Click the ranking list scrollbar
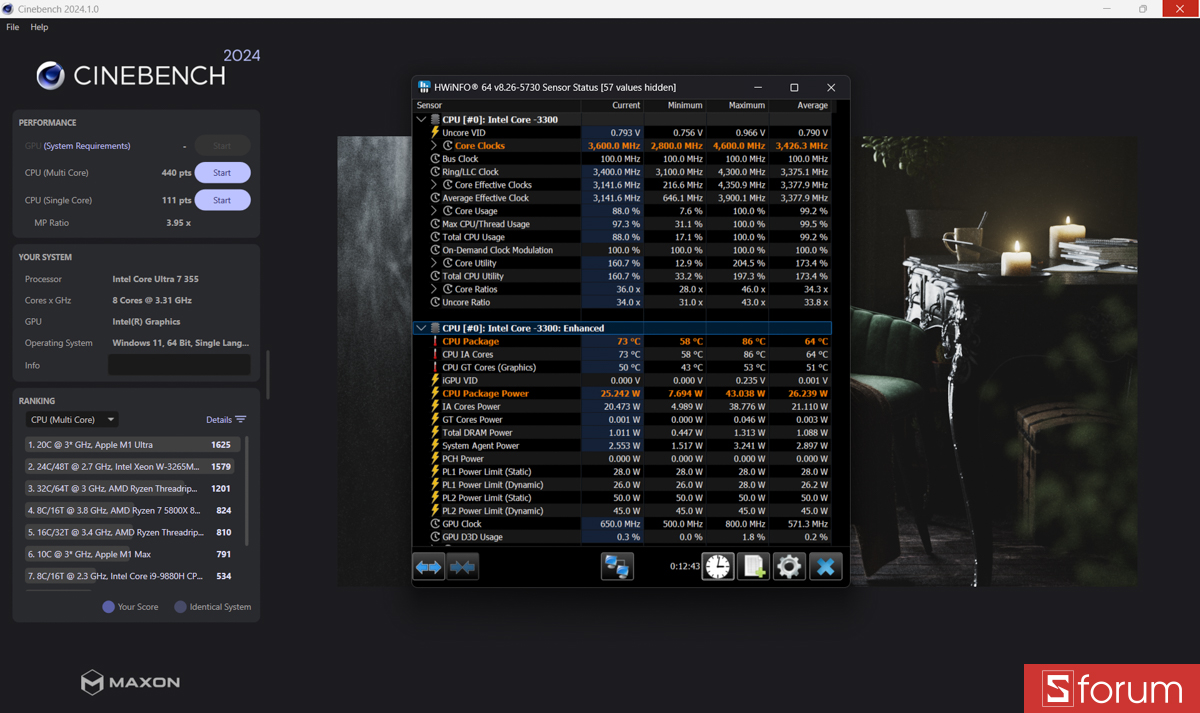This screenshot has height=713, width=1200. pyautogui.click(x=247, y=490)
